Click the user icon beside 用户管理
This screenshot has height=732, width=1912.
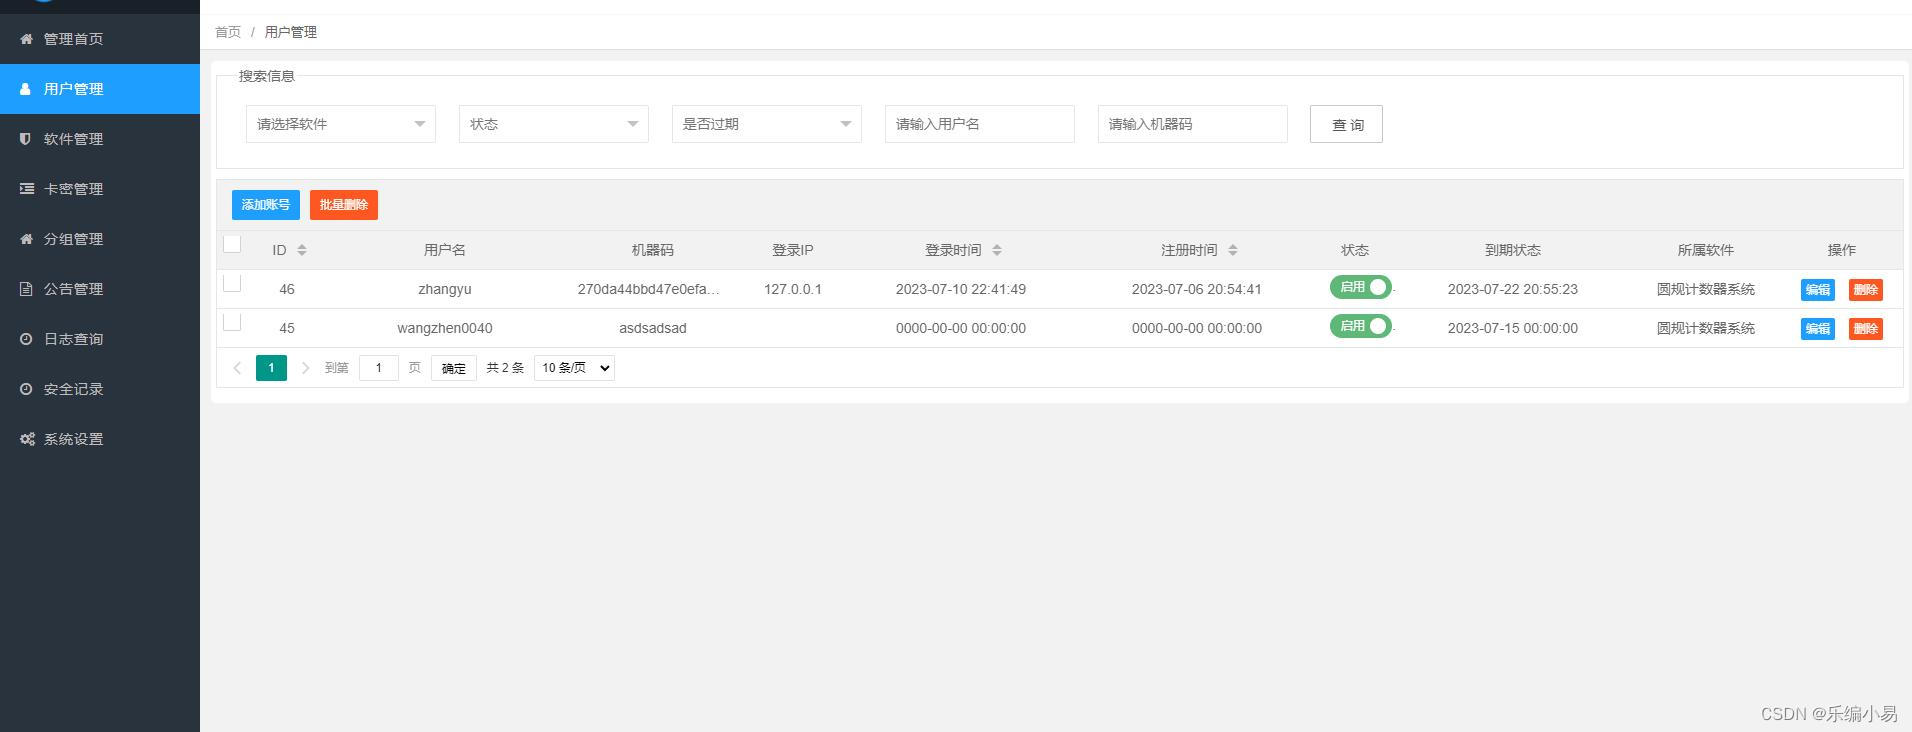[x=26, y=89]
